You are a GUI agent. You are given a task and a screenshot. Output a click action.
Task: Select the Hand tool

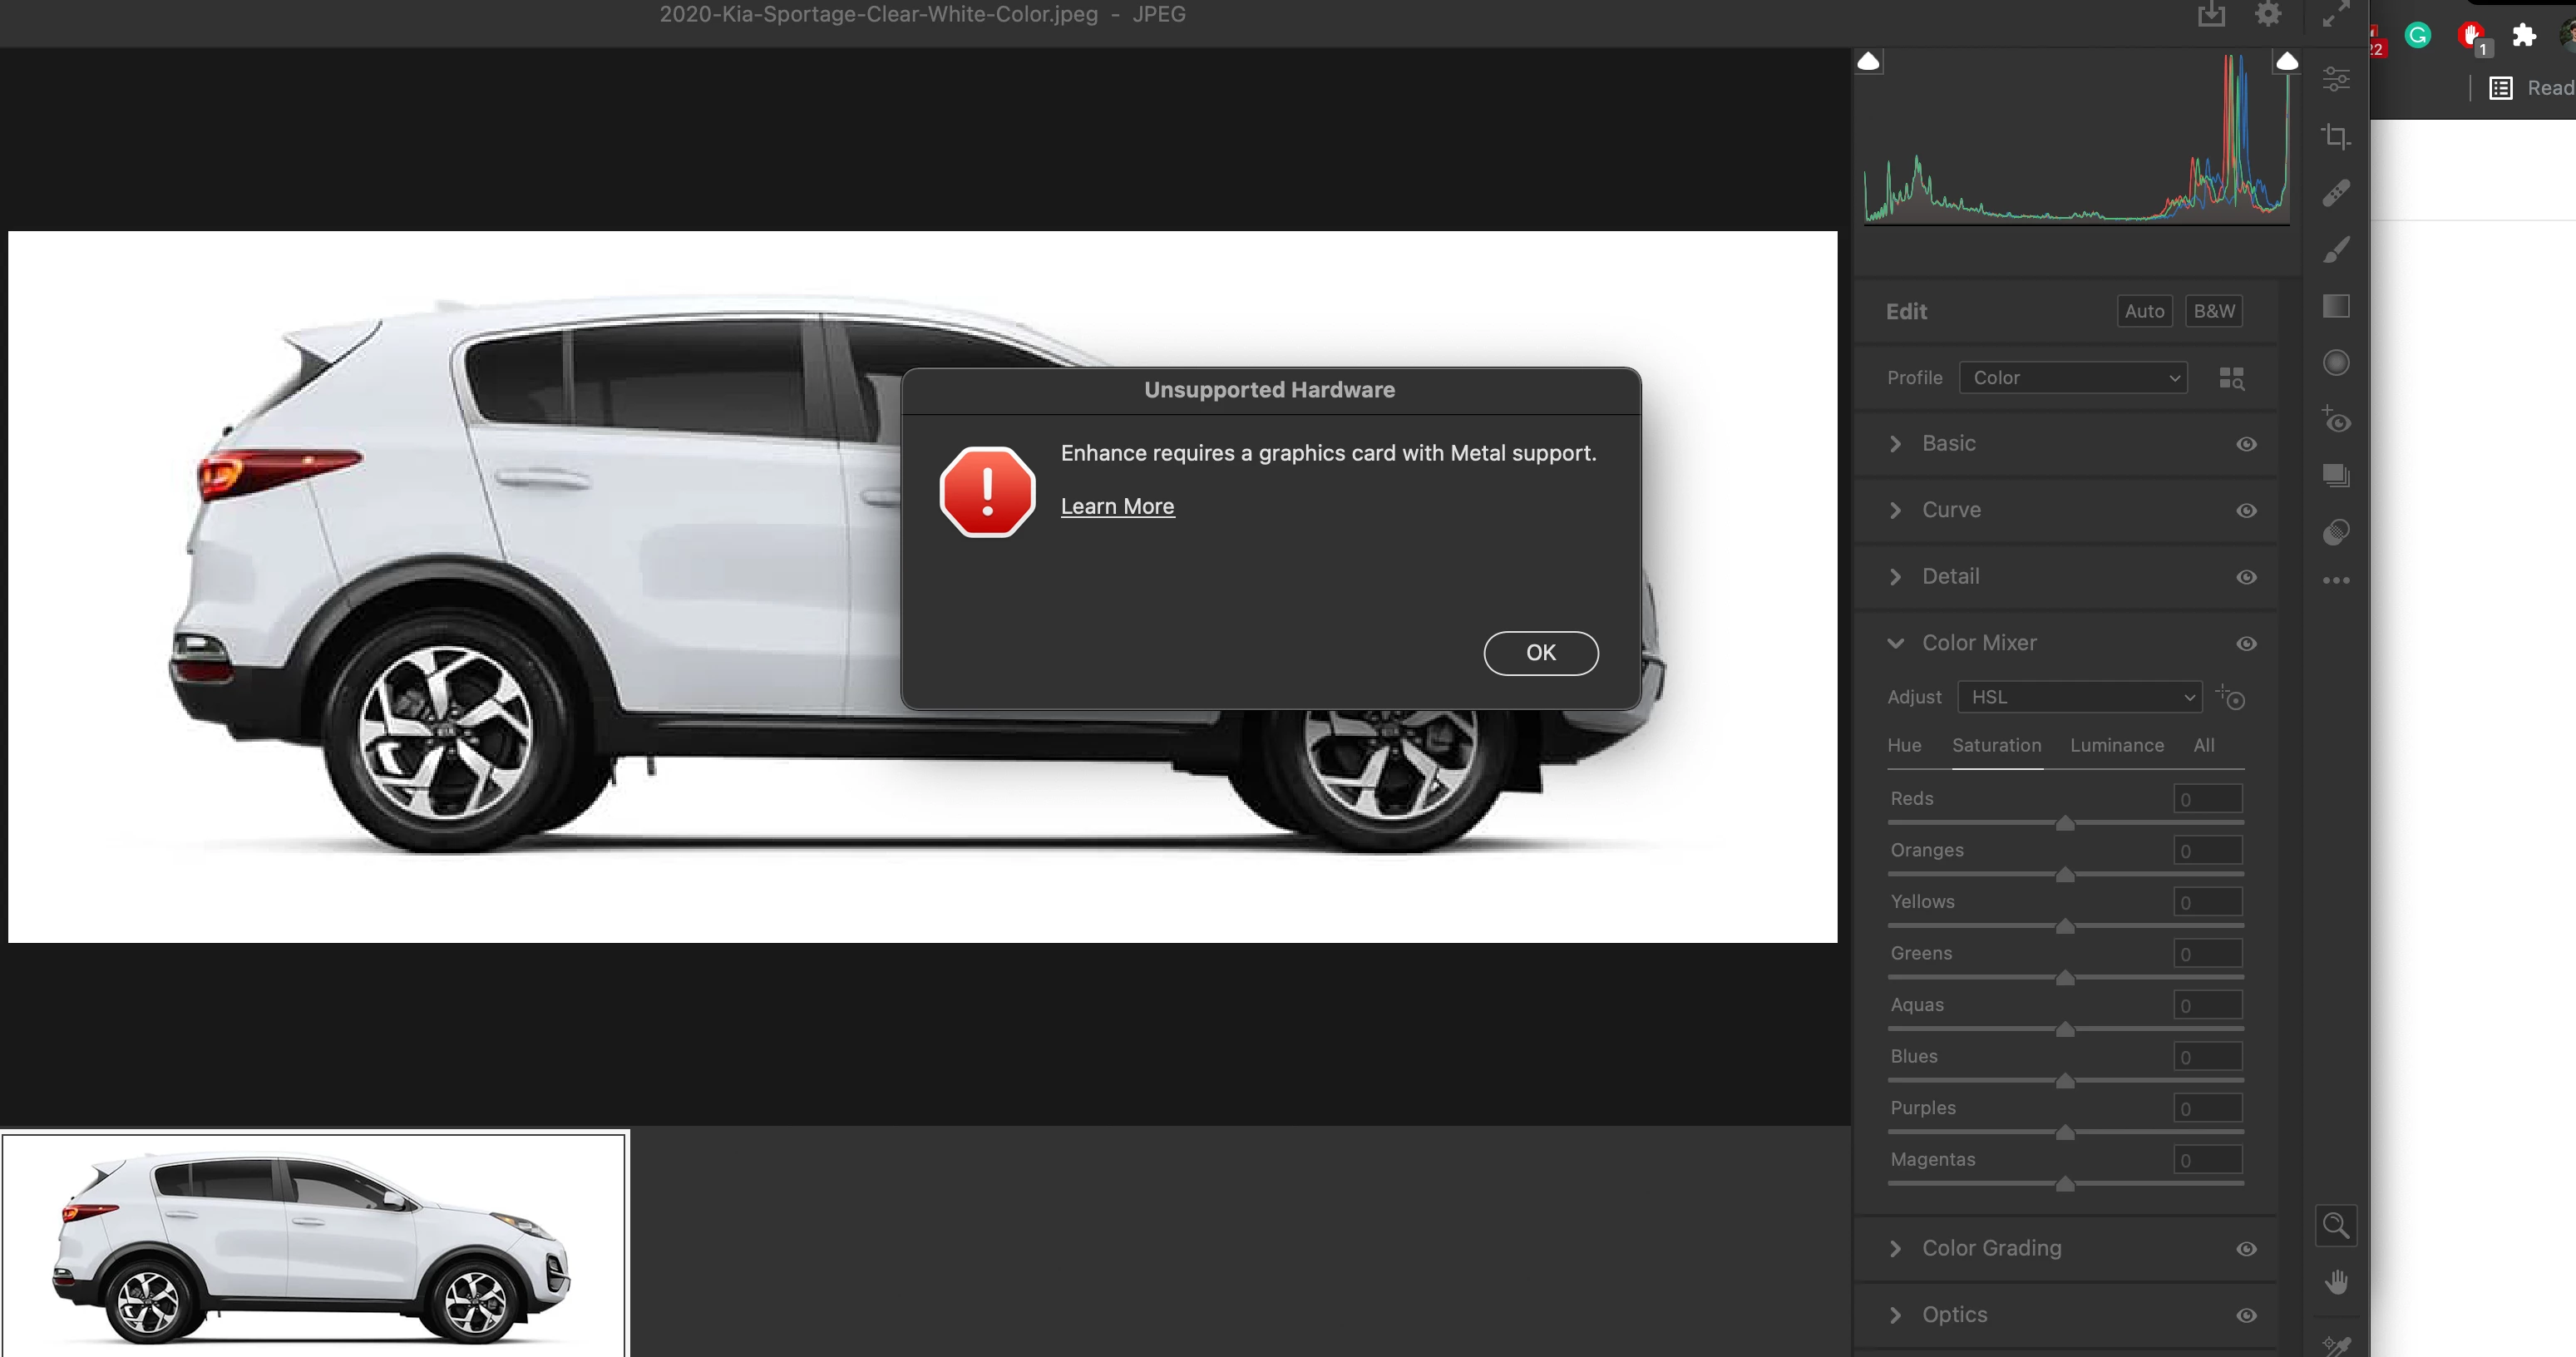(x=2336, y=1282)
